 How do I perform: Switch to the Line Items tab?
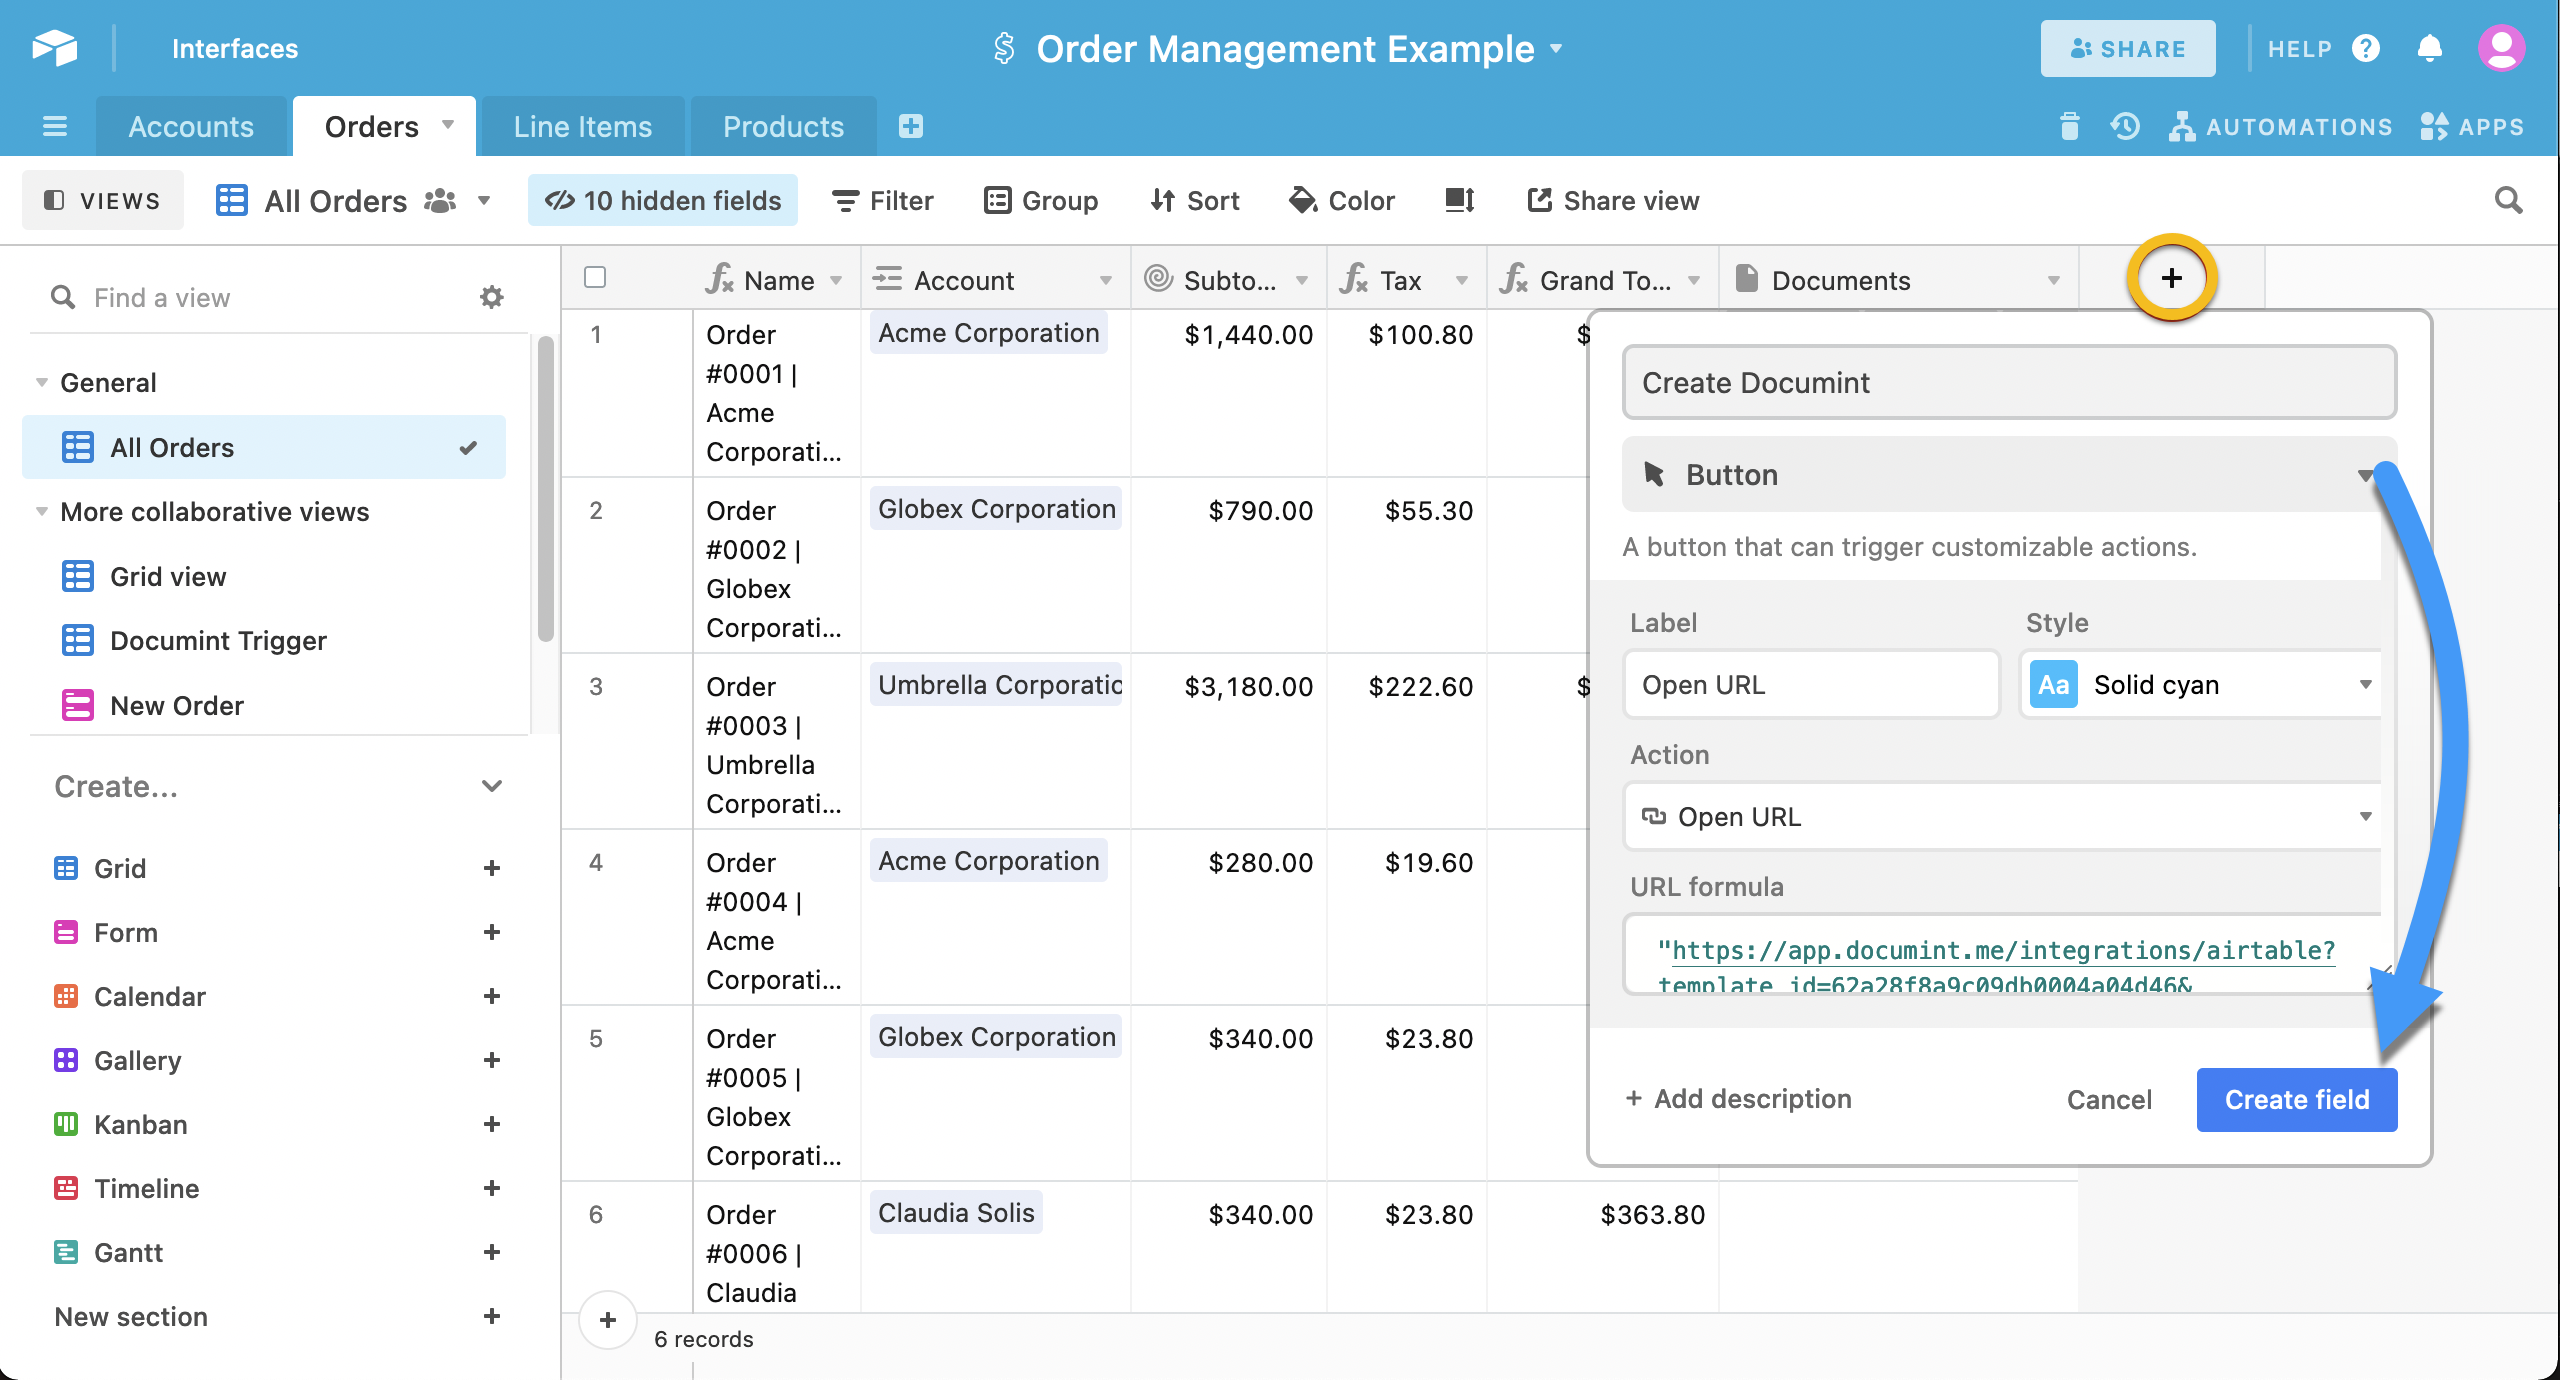tap(583, 126)
